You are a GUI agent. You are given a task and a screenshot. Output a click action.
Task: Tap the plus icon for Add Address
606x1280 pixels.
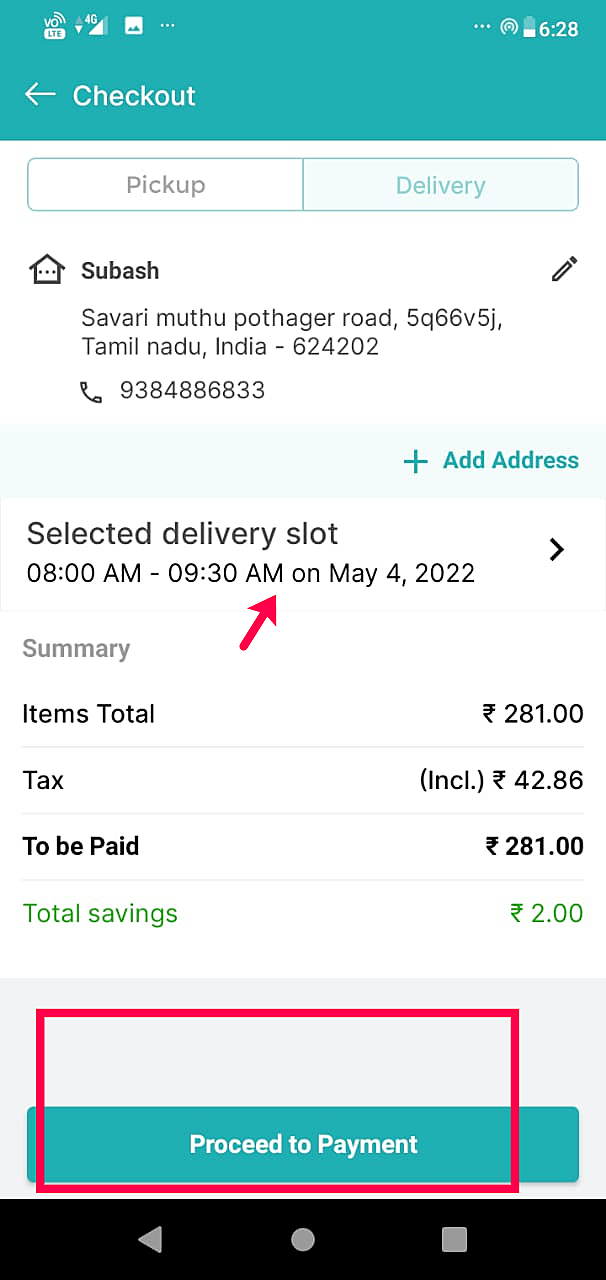coord(414,461)
